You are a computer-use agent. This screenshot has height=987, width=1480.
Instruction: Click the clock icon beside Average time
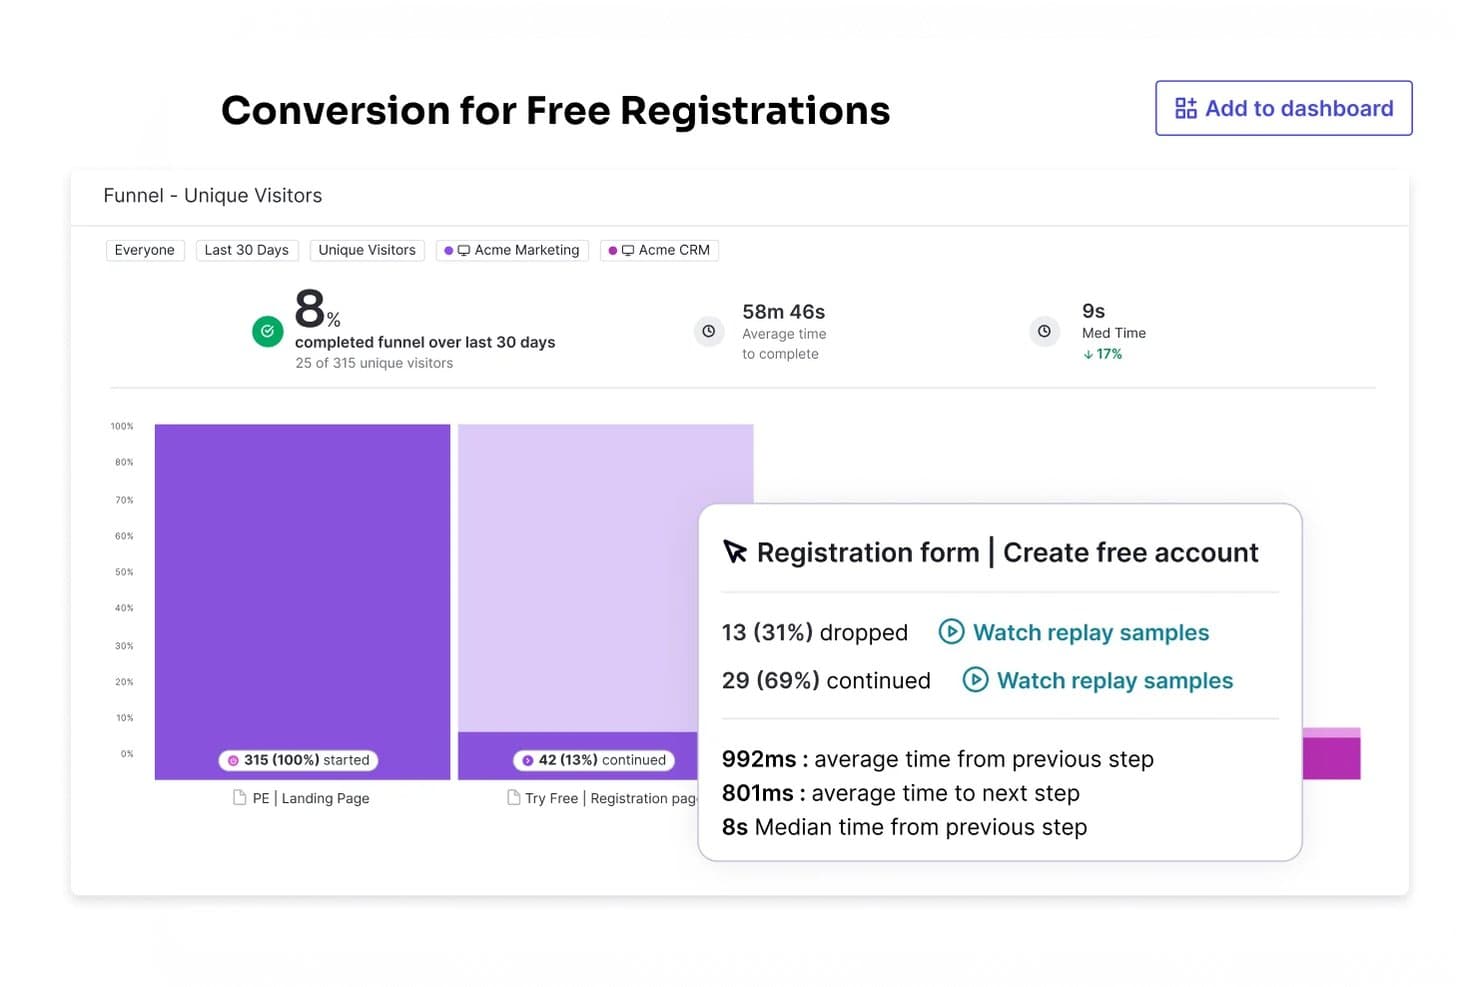coord(709,331)
